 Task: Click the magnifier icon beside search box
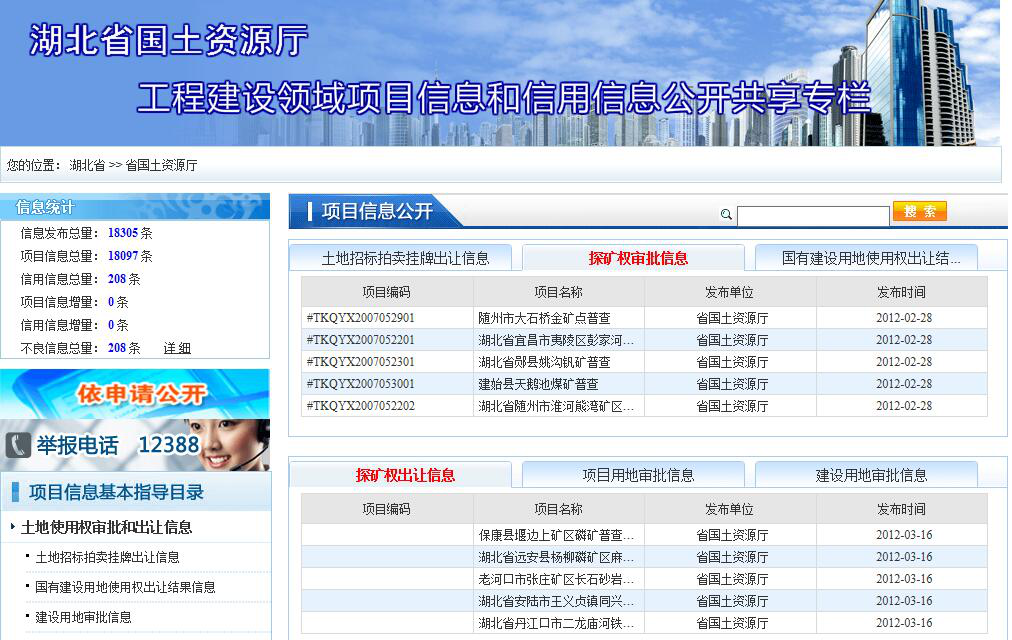[726, 214]
